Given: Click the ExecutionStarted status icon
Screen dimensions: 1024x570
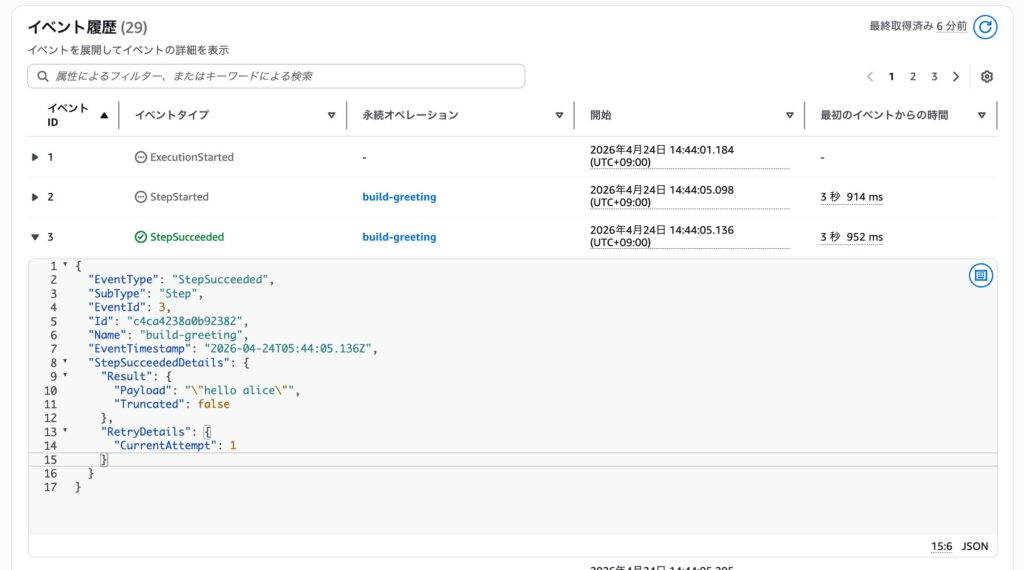Looking at the screenshot, I should coord(140,157).
